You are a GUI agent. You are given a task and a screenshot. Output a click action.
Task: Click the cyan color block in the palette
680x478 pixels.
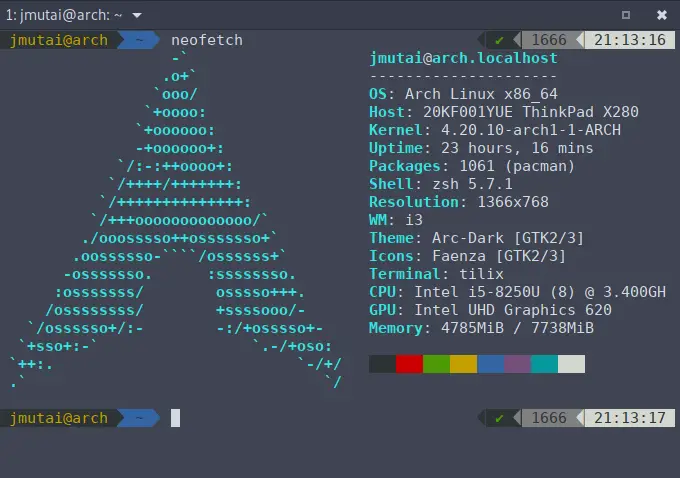tap(544, 364)
